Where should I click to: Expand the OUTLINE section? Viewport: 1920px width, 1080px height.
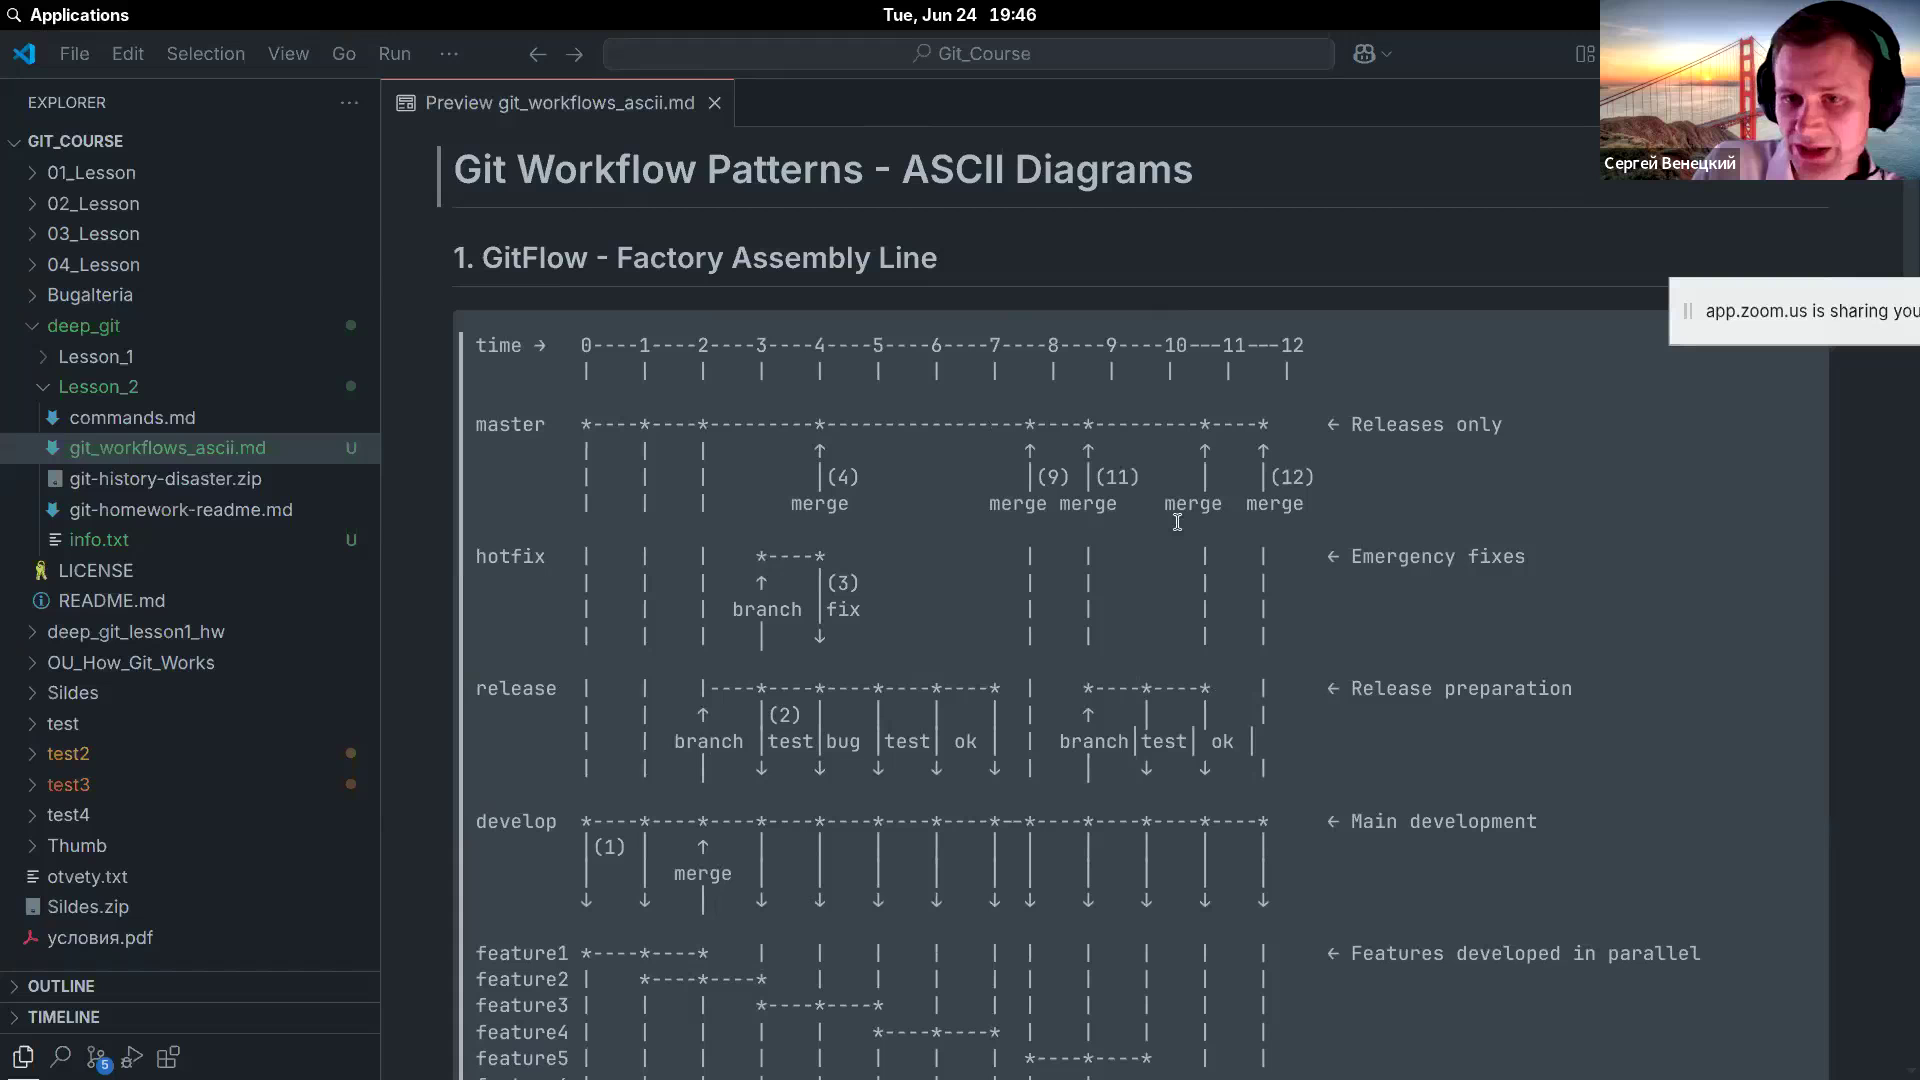61,986
